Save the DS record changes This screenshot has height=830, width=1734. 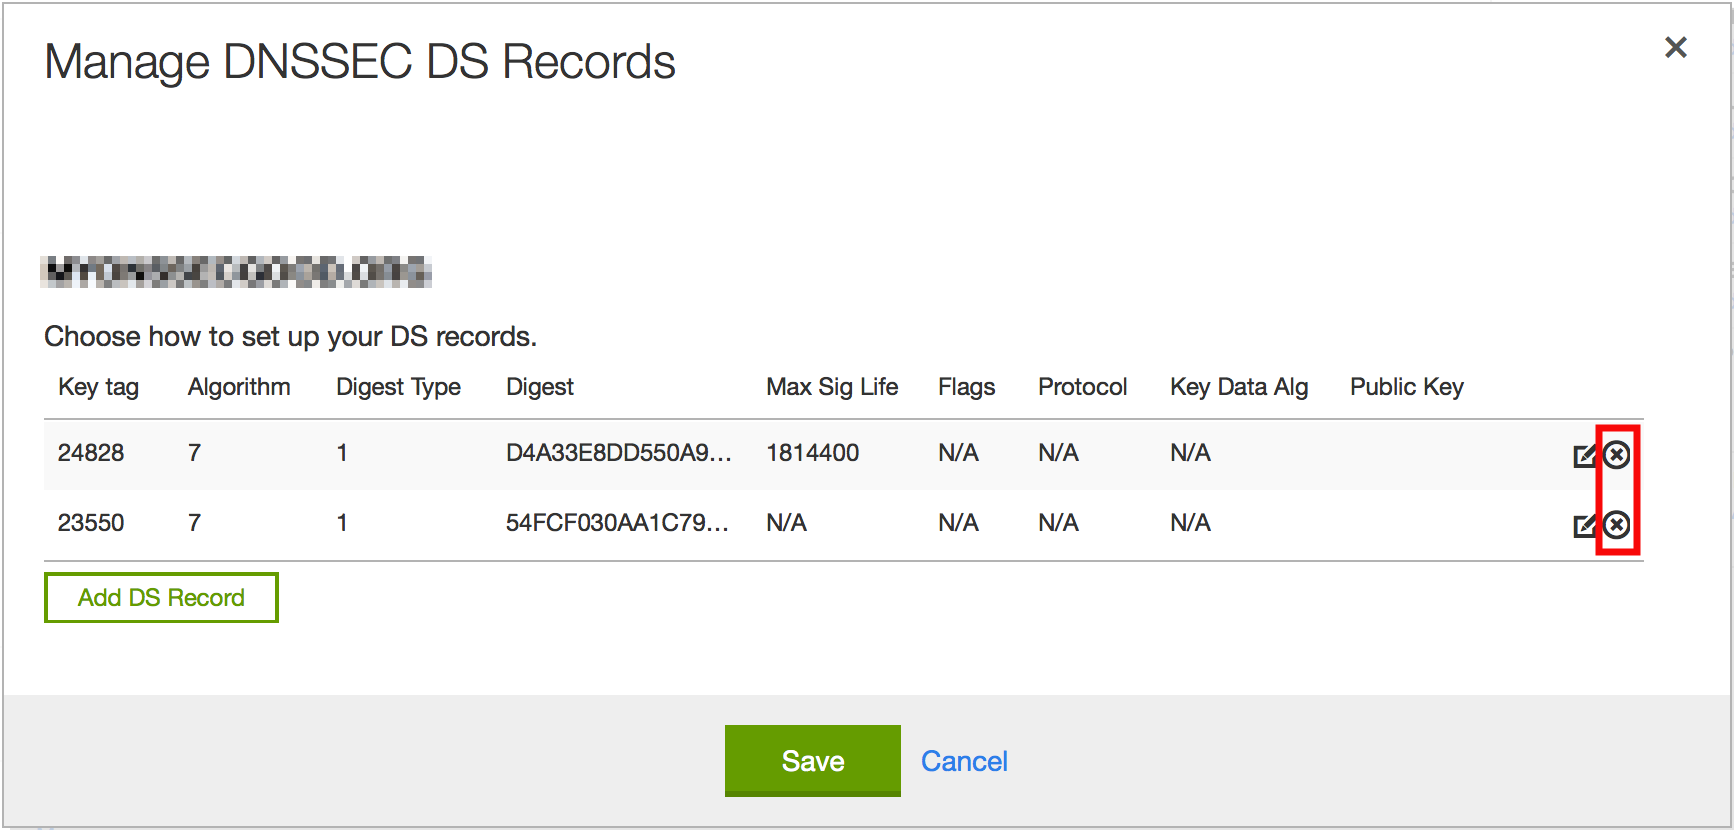[x=812, y=761]
